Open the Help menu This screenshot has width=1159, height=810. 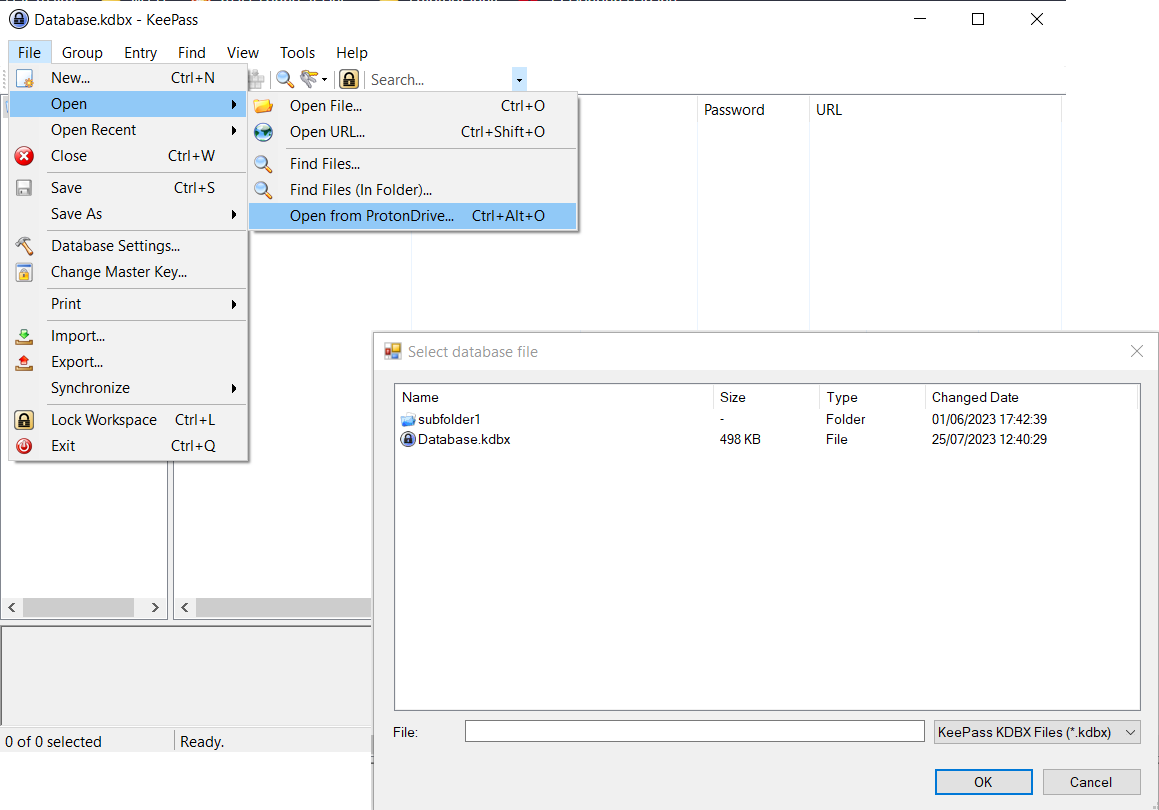(x=352, y=52)
